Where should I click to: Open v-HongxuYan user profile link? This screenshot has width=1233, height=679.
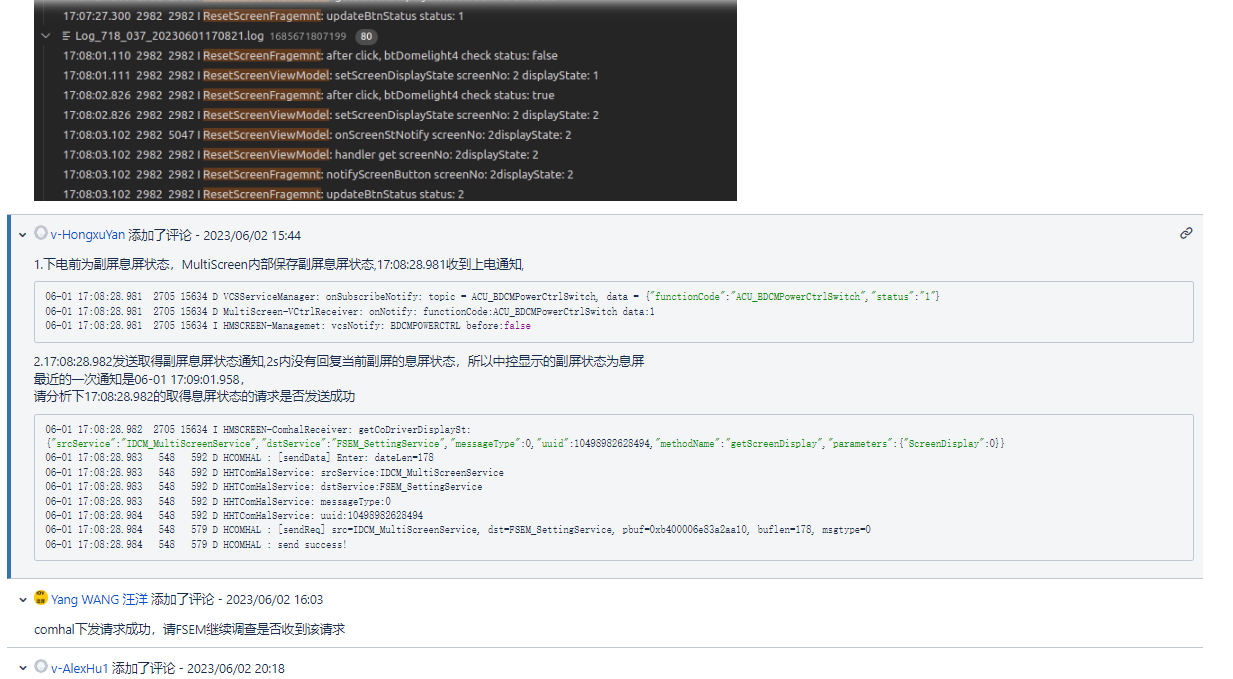click(88, 235)
